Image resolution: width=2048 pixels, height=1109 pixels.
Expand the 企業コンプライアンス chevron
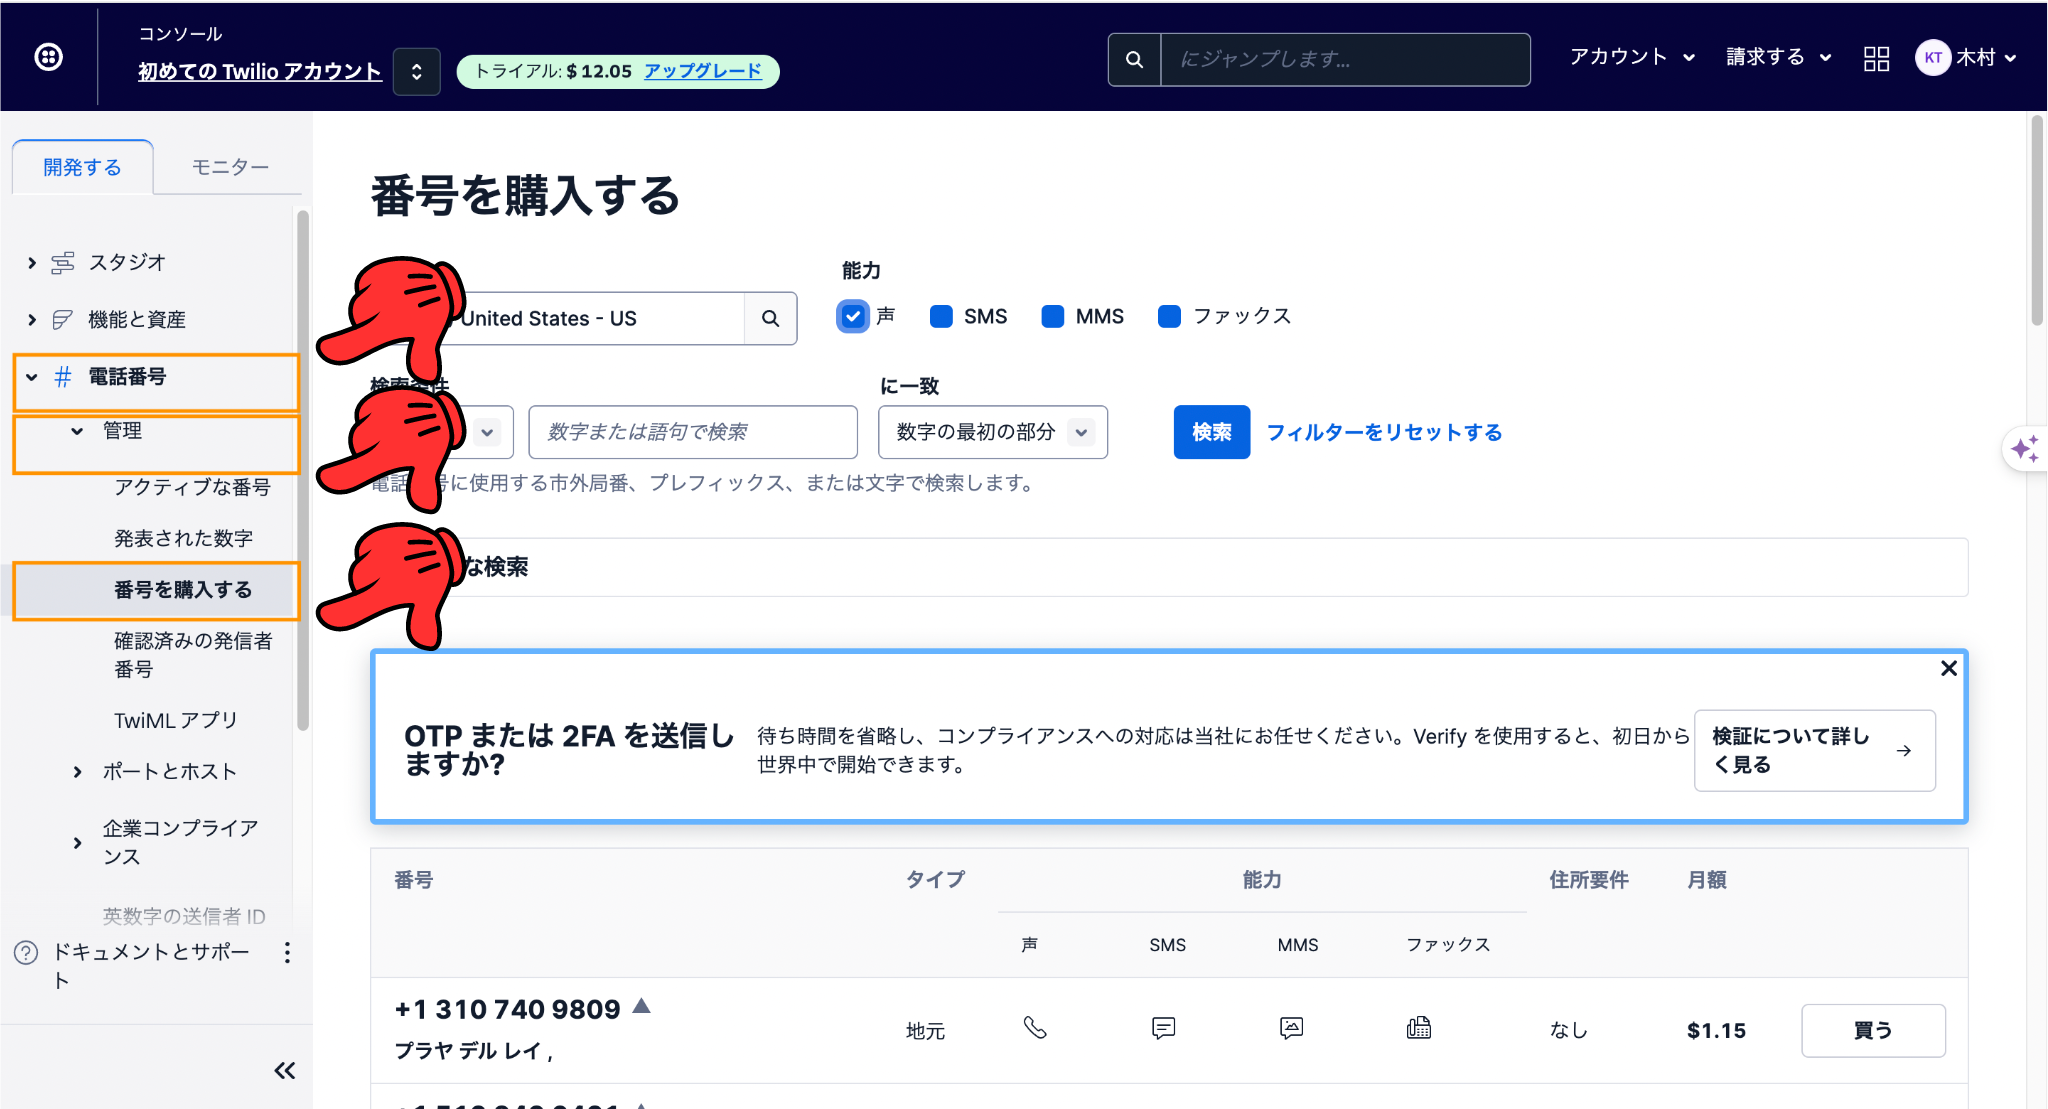[77, 843]
